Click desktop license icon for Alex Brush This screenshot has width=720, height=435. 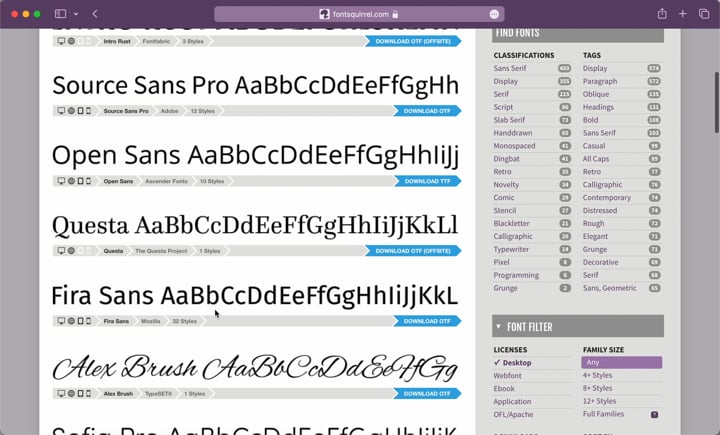pos(61,393)
